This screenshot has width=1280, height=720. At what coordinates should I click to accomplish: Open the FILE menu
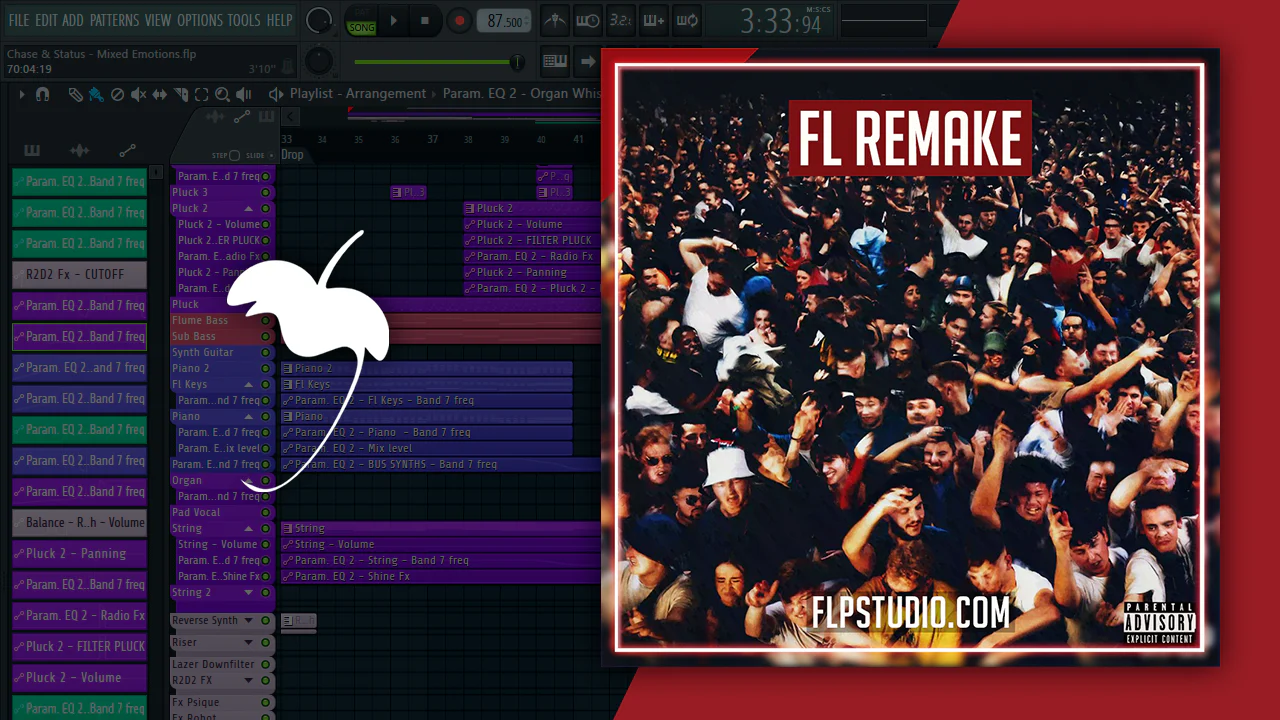click(19, 20)
